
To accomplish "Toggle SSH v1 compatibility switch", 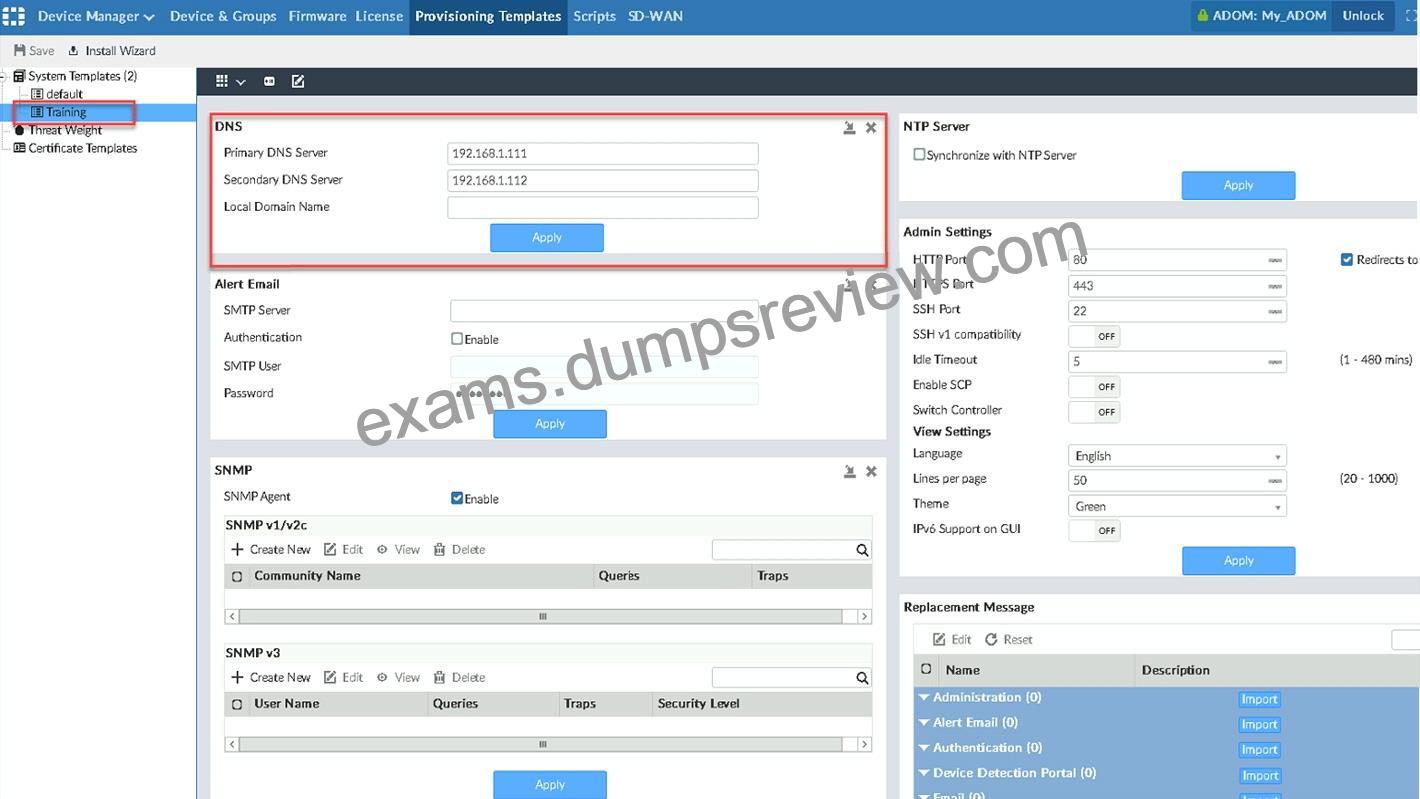I will point(1094,336).
